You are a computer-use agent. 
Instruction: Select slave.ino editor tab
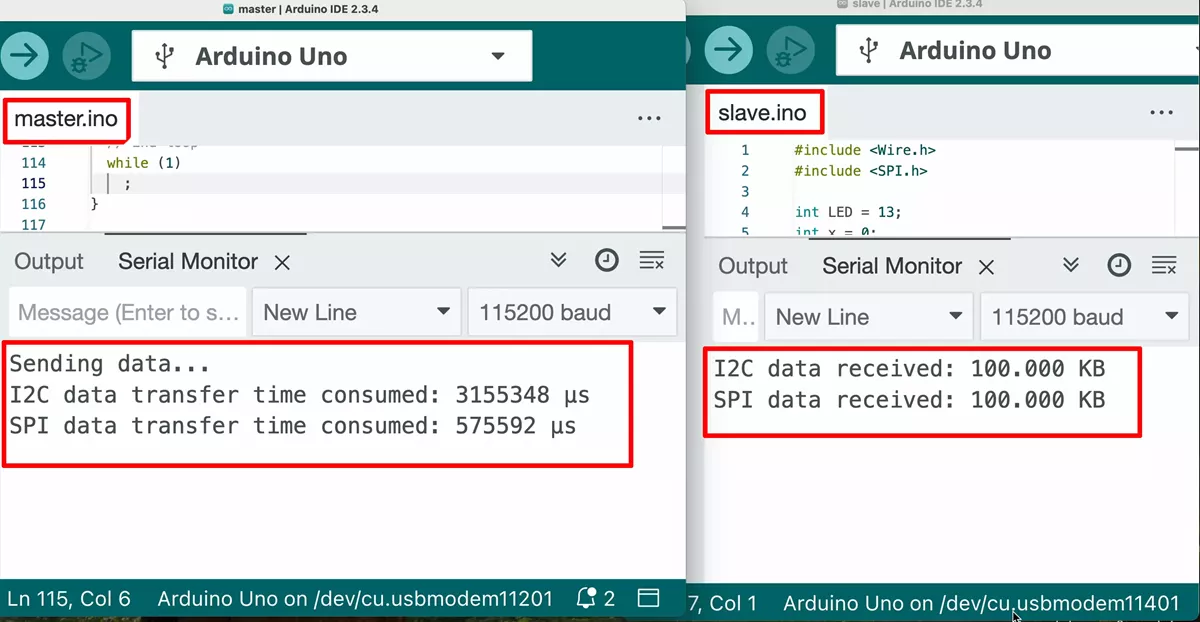[763, 113]
